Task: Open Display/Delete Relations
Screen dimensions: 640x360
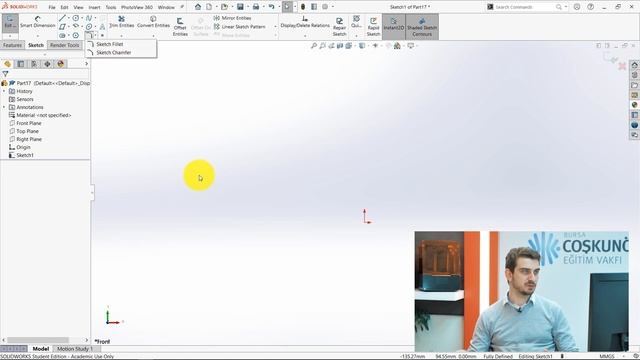Action: [x=305, y=22]
